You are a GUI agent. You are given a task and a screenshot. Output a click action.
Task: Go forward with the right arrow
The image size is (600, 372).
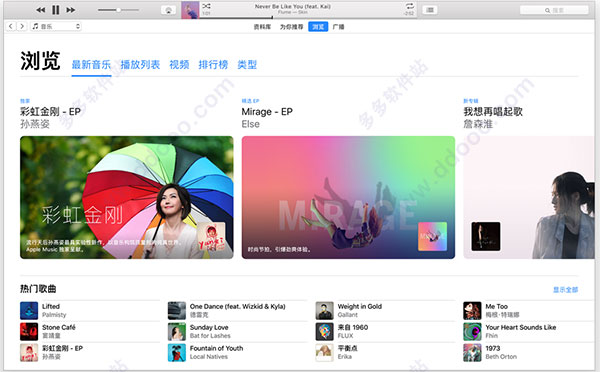pos(22,26)
